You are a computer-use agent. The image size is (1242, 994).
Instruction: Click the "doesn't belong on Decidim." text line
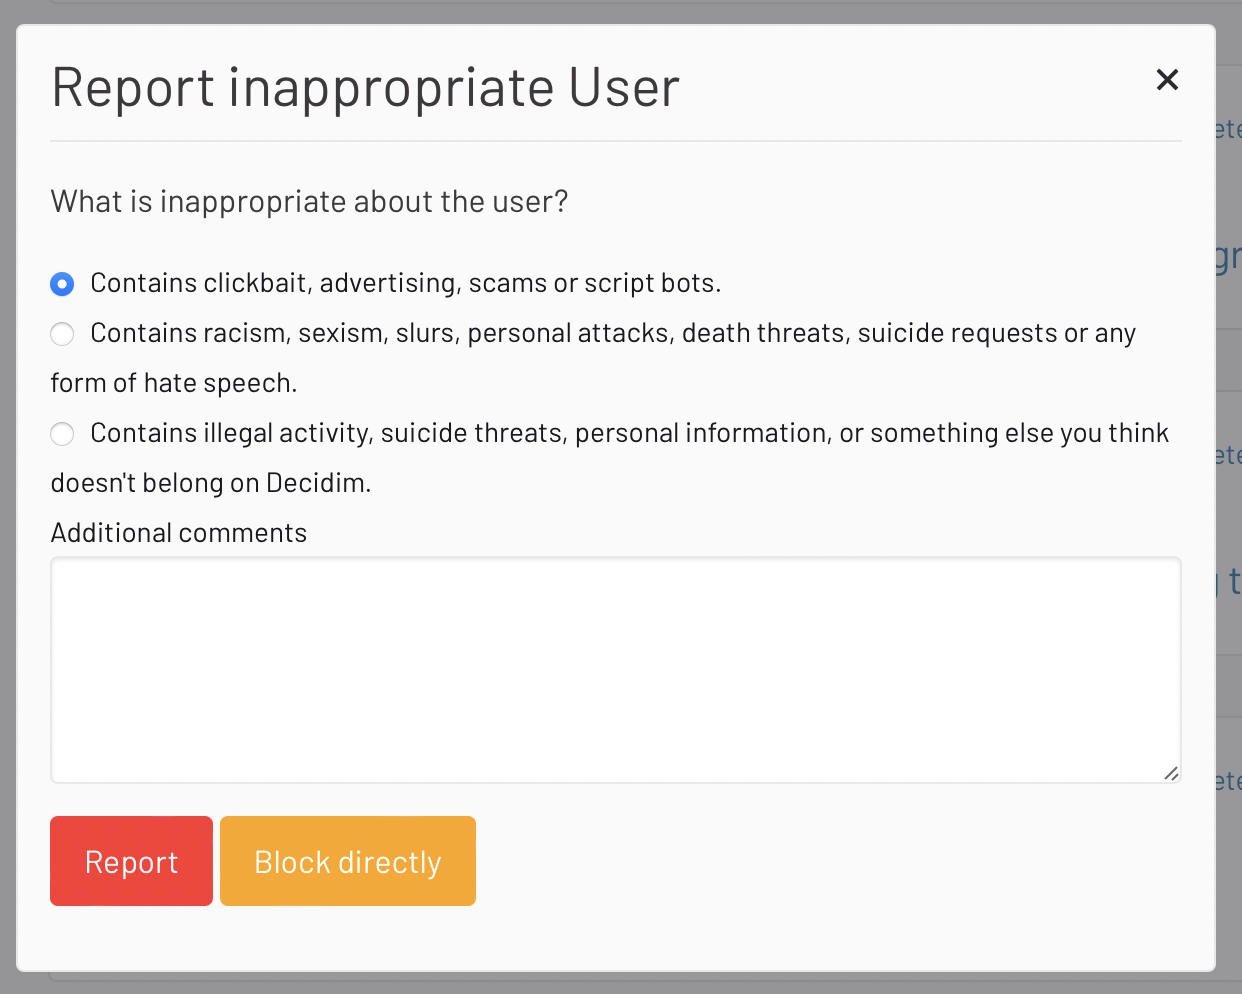point(211,484)
